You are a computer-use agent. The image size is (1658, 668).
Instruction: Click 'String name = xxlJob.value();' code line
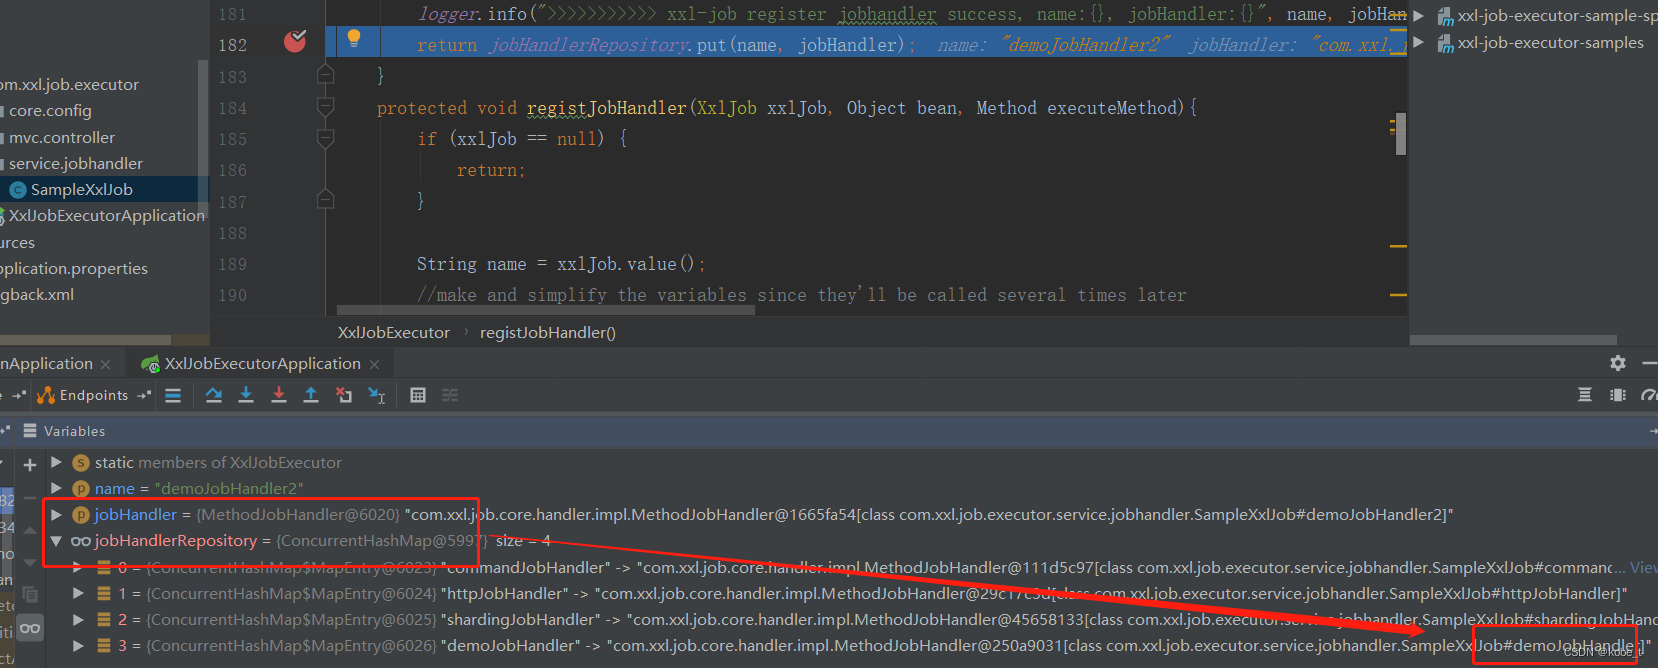[x=561, y=264]
